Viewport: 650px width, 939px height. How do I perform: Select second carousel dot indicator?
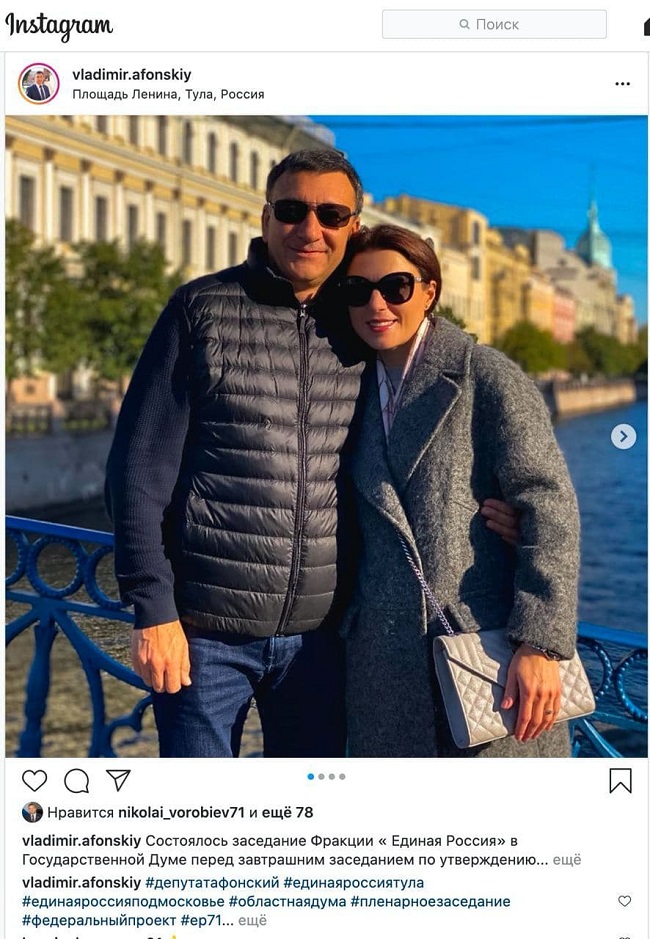[x=321, y=777]
